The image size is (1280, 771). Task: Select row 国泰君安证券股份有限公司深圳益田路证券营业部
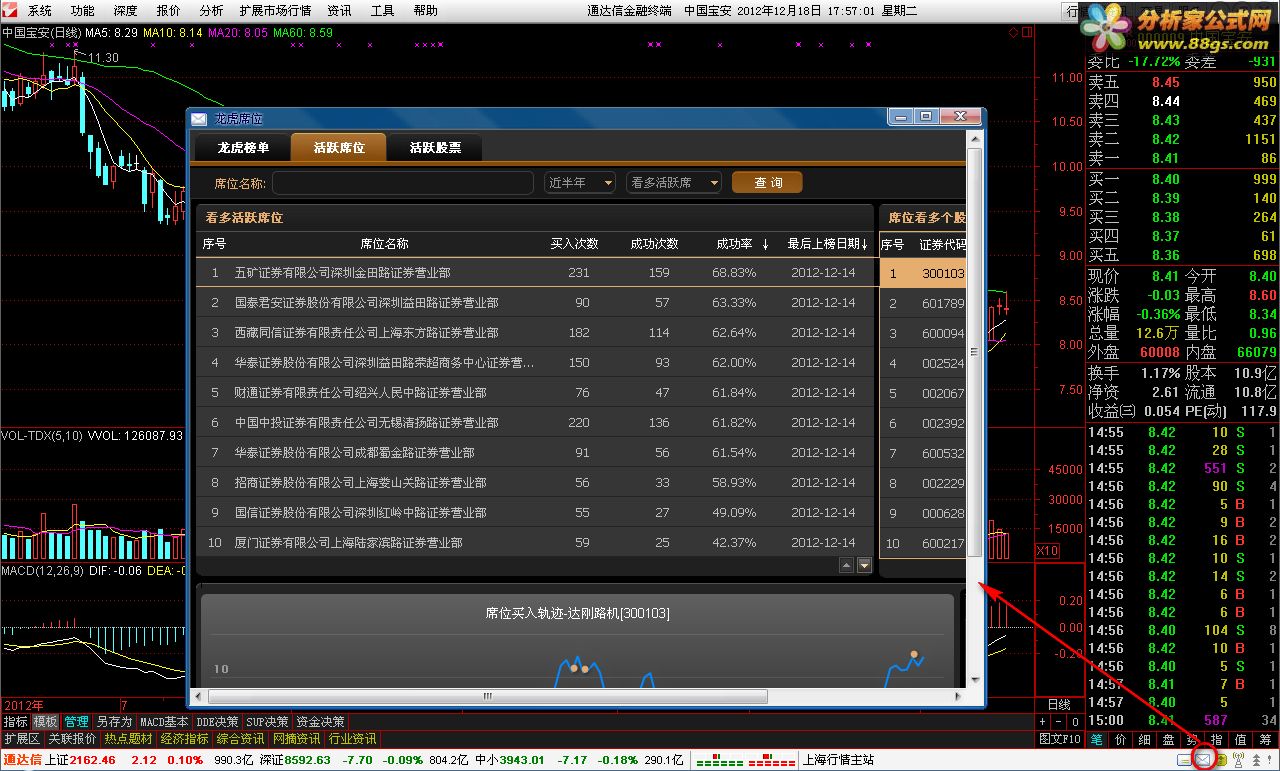coord(535,302)
